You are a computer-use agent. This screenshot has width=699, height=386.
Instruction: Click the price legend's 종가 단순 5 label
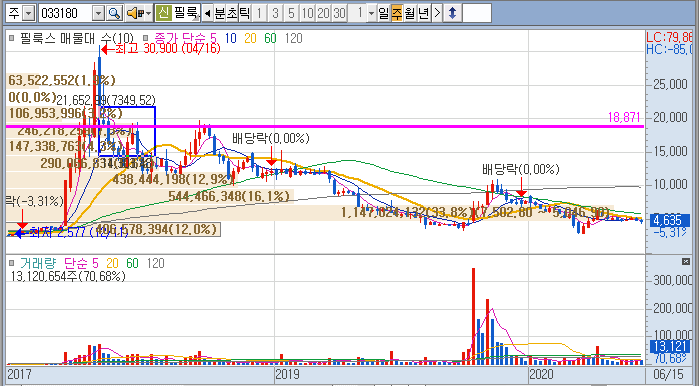click(185, 38)
